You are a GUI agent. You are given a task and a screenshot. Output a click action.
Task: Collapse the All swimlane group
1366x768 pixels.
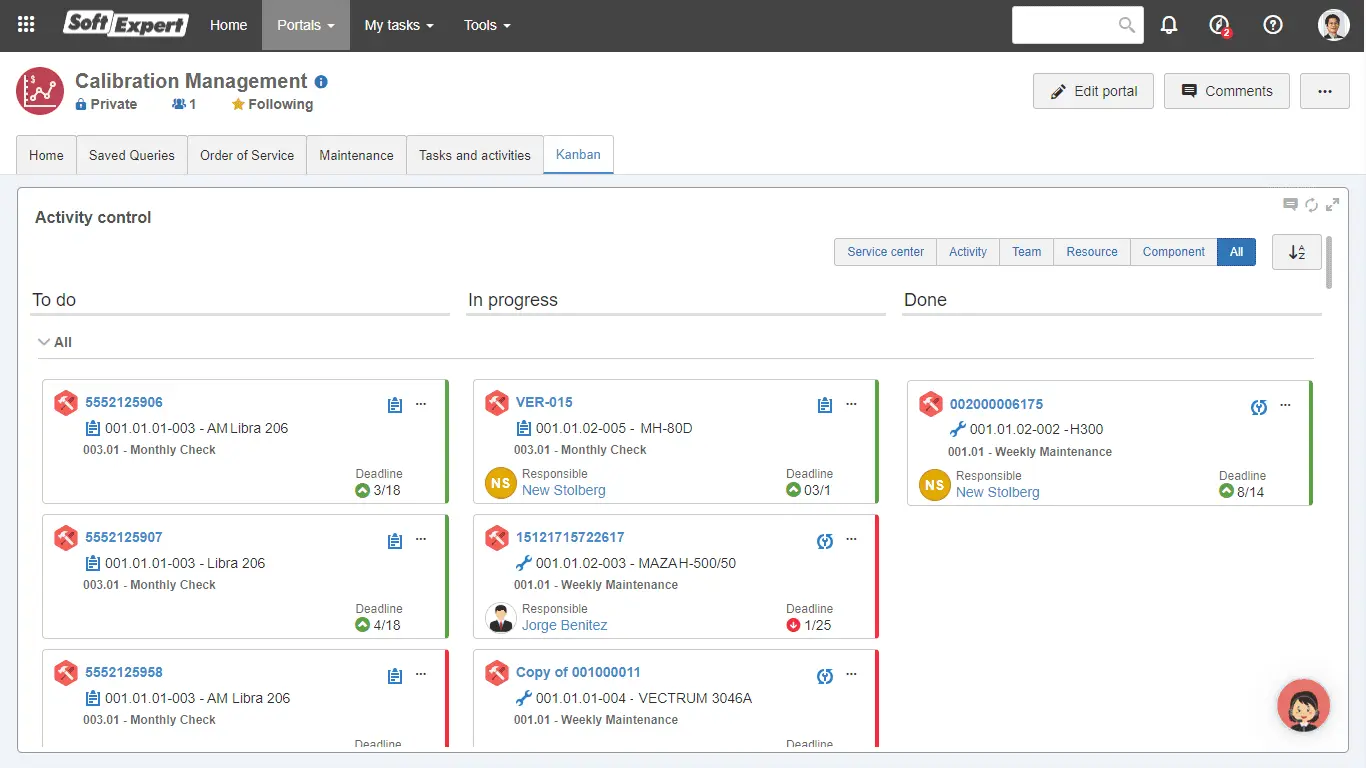tap(44, 342)
